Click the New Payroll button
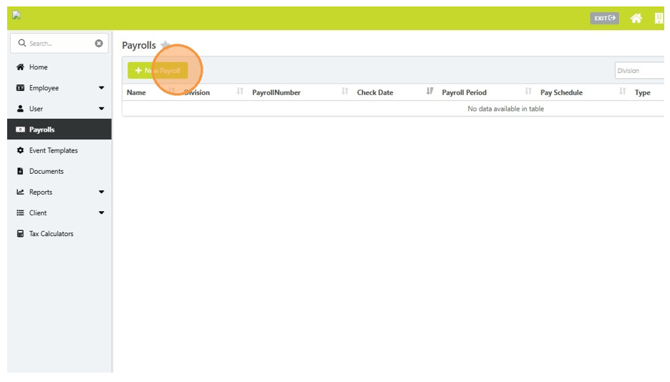The image size is (670, 382). [x=158, y=71]
